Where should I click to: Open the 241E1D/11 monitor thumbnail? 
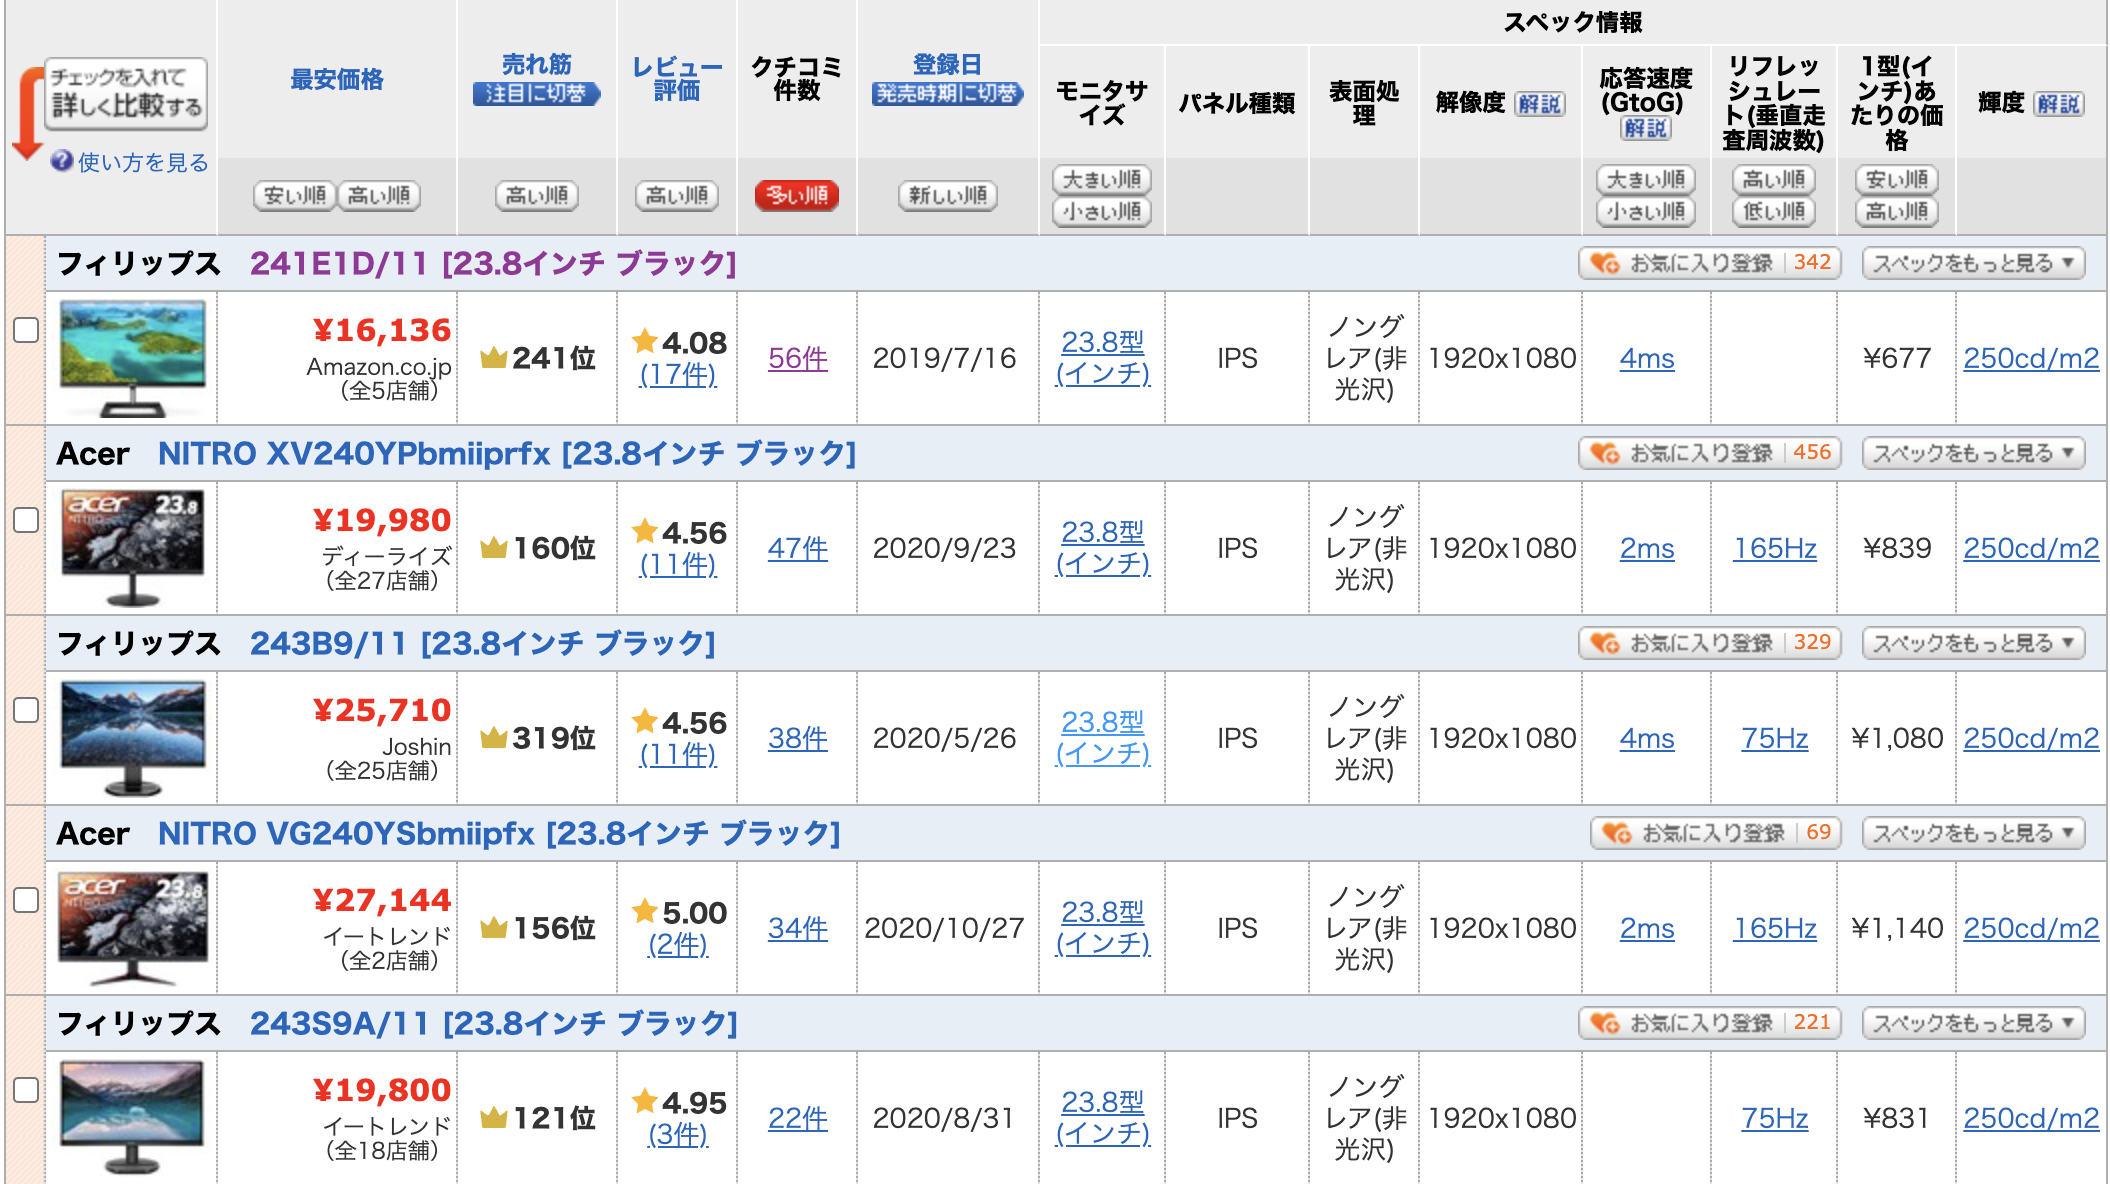coord(133,358)
